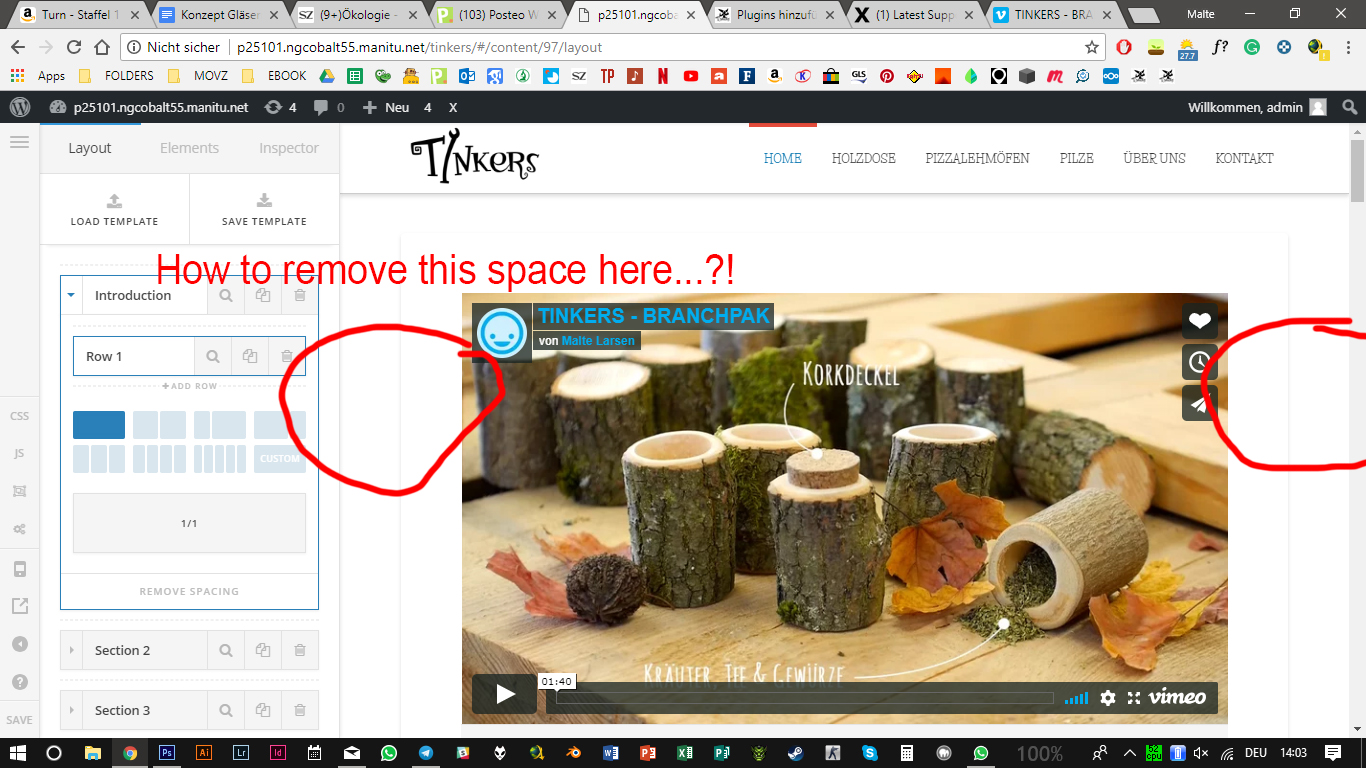Select the single full-width column layout
The image size is (1366, 768).
[x=99, y=425]
